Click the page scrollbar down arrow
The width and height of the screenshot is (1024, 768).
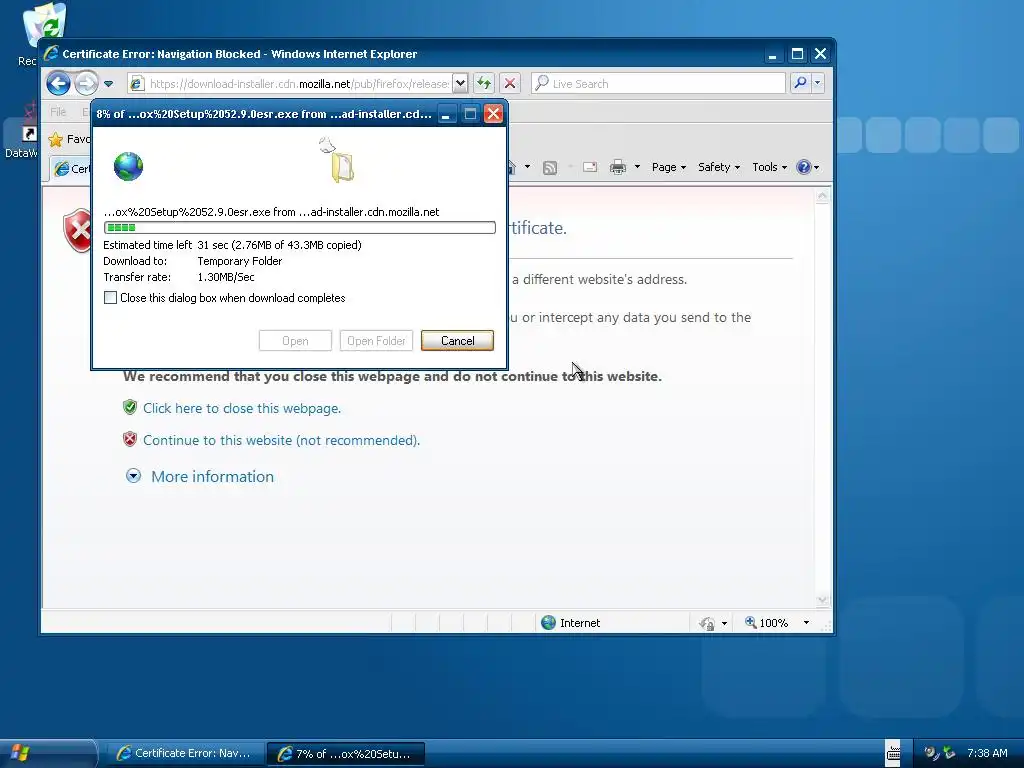(x=822, y=600)
